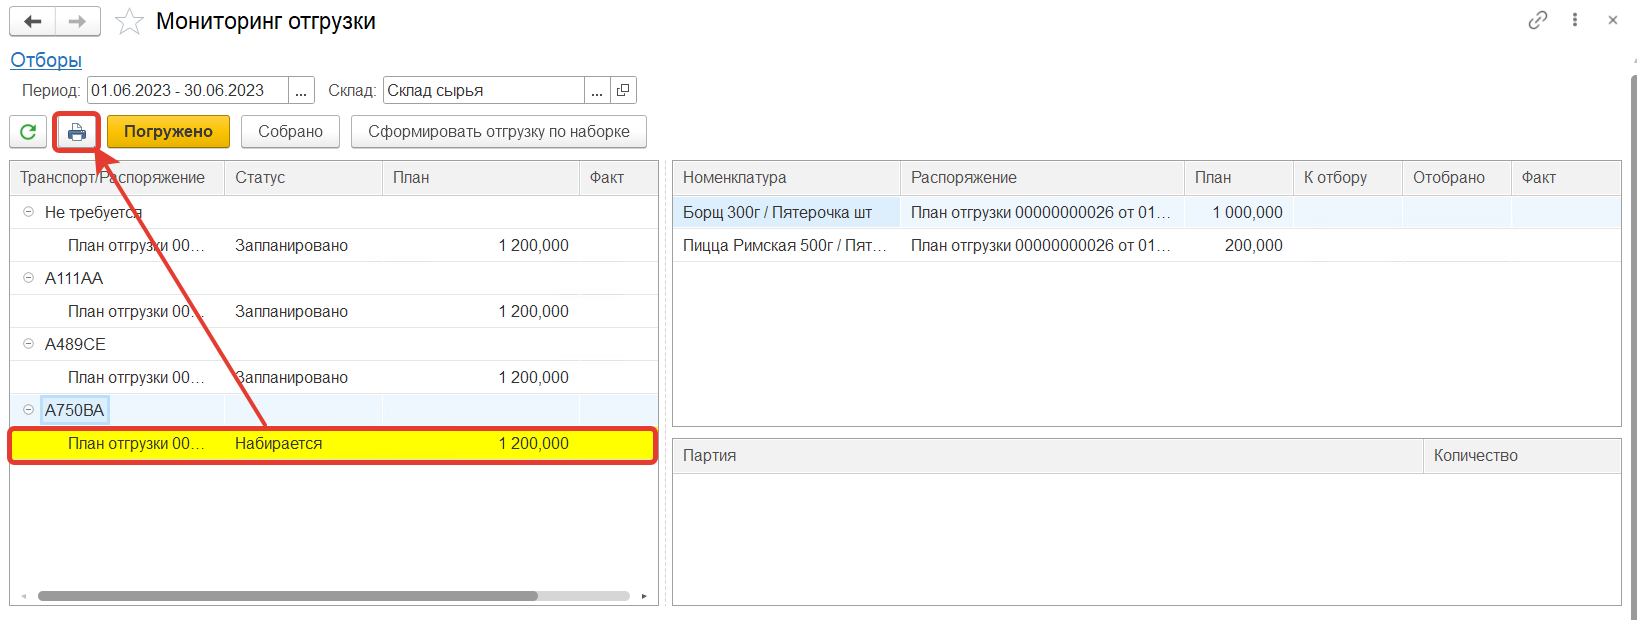This screenshot has width=1637, height=620.
Task: Open warehouse record with Склад open icon
Action: (x=623, y=90)
